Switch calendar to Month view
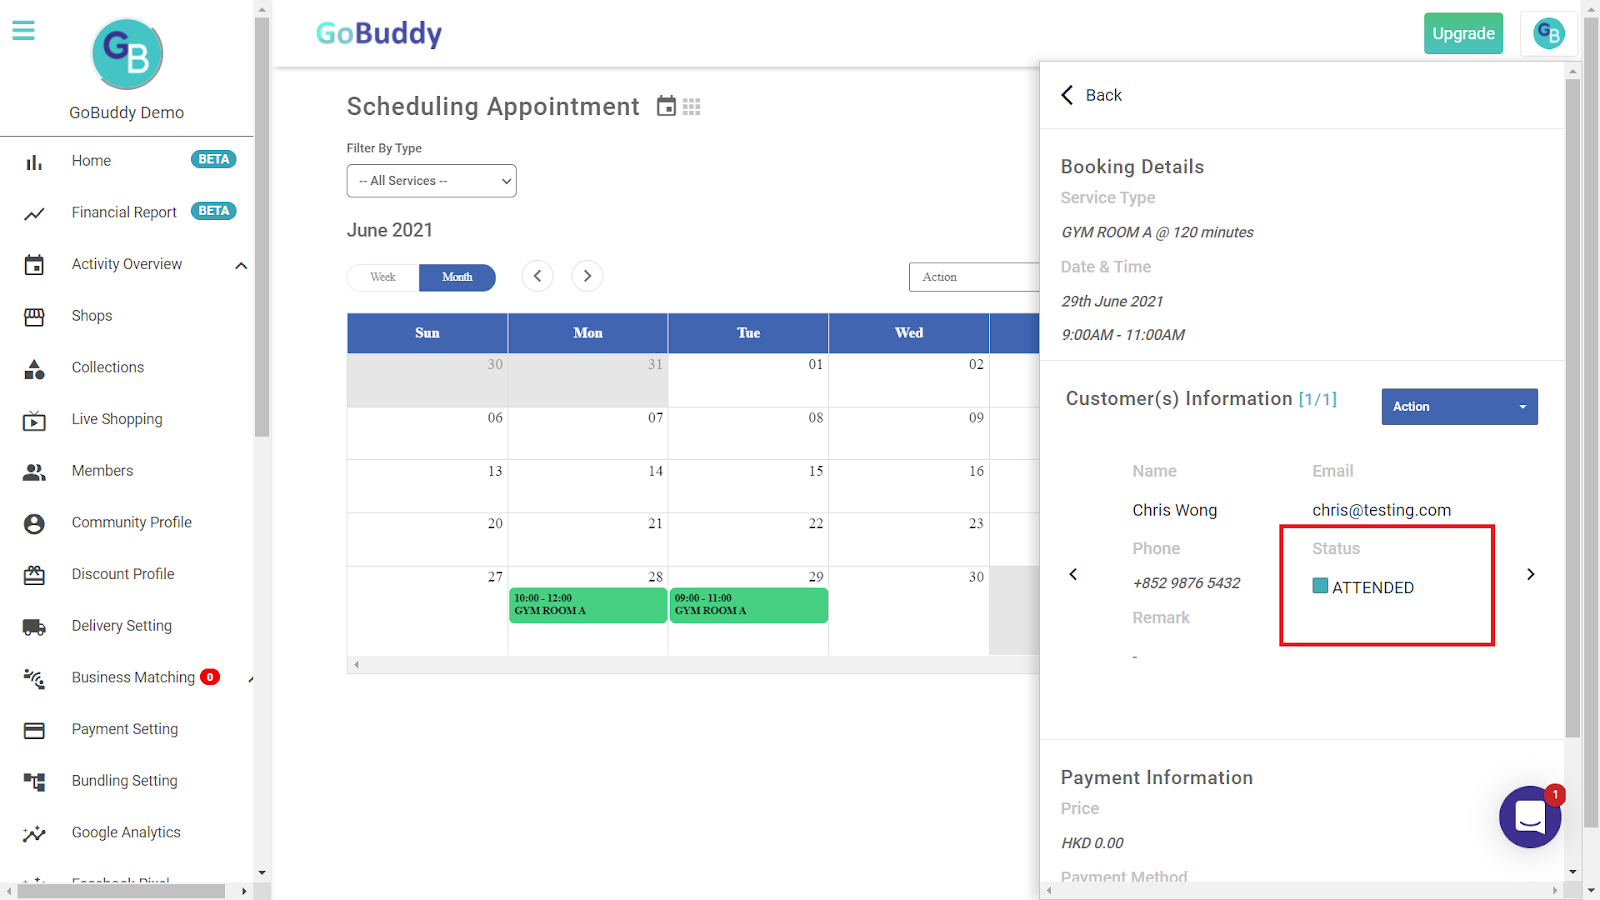 (457, 278)
